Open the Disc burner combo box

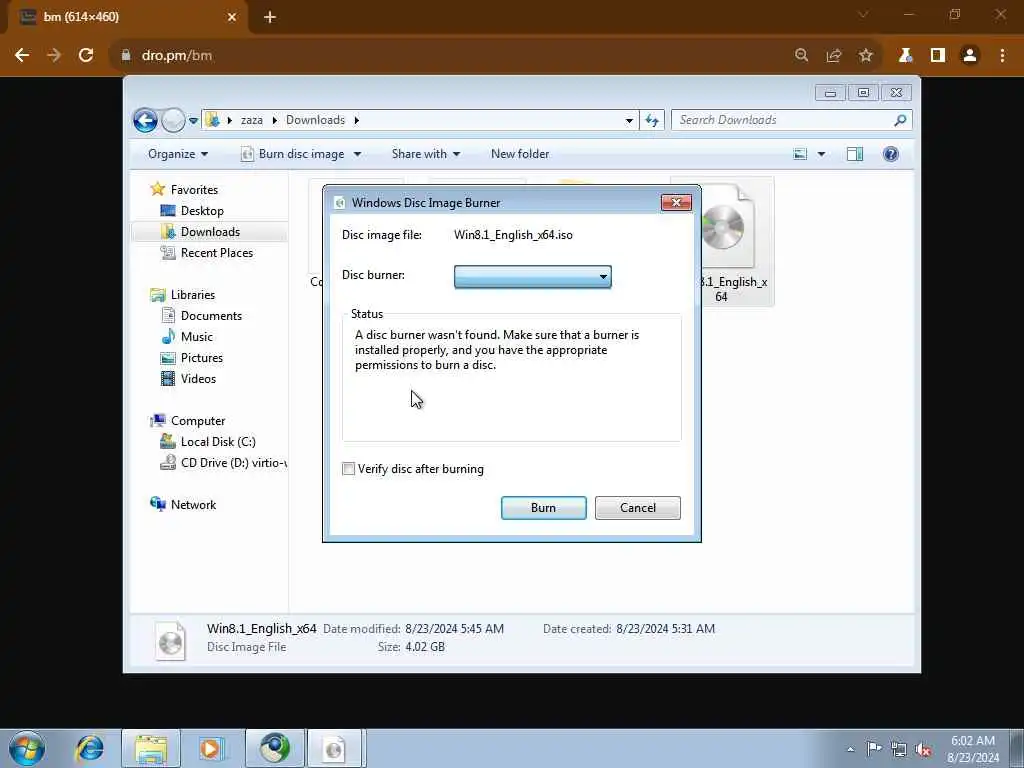(x=533, y=277)
